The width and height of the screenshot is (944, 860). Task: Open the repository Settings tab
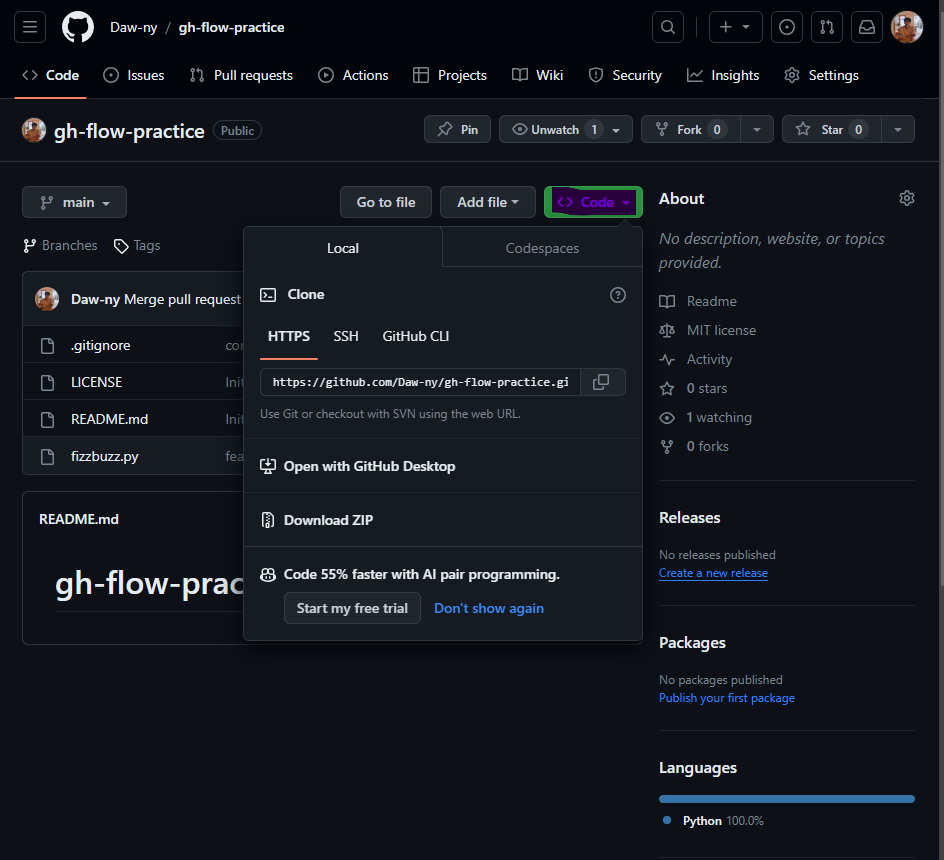coord(821,75)
